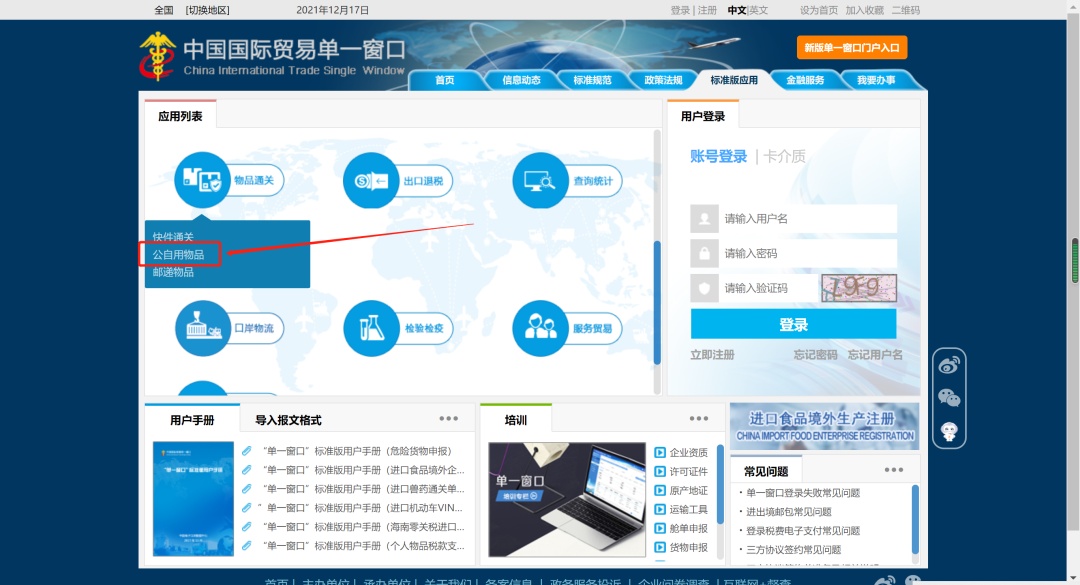
Task: Click the 查询统计 application icon
Action: click(541, 181)
